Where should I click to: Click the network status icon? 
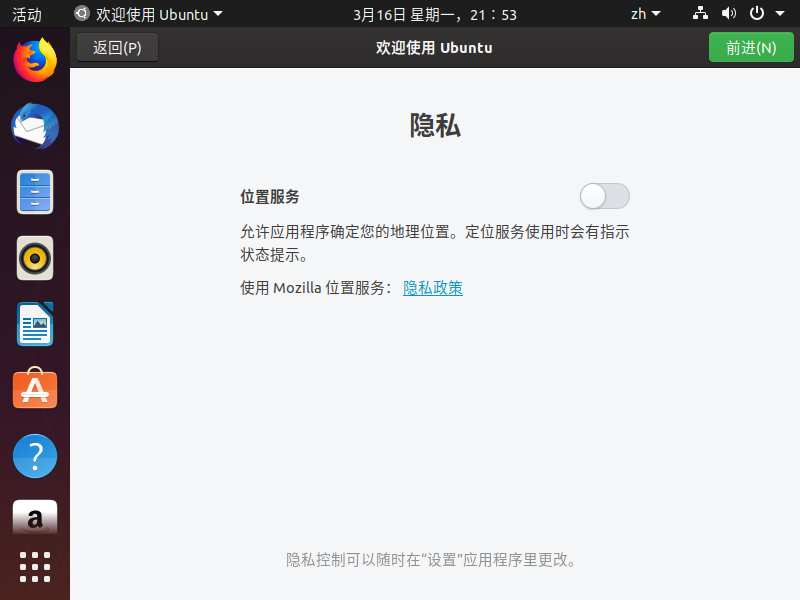coord(700,13)
